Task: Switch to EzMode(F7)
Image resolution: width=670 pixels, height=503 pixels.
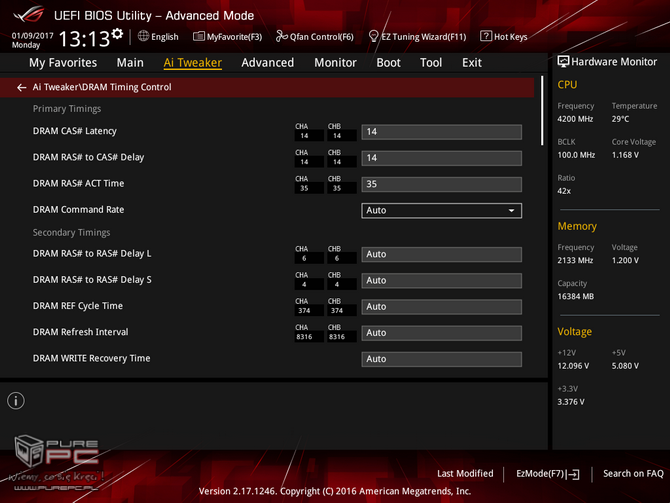Action: click(x=547, y=474)
